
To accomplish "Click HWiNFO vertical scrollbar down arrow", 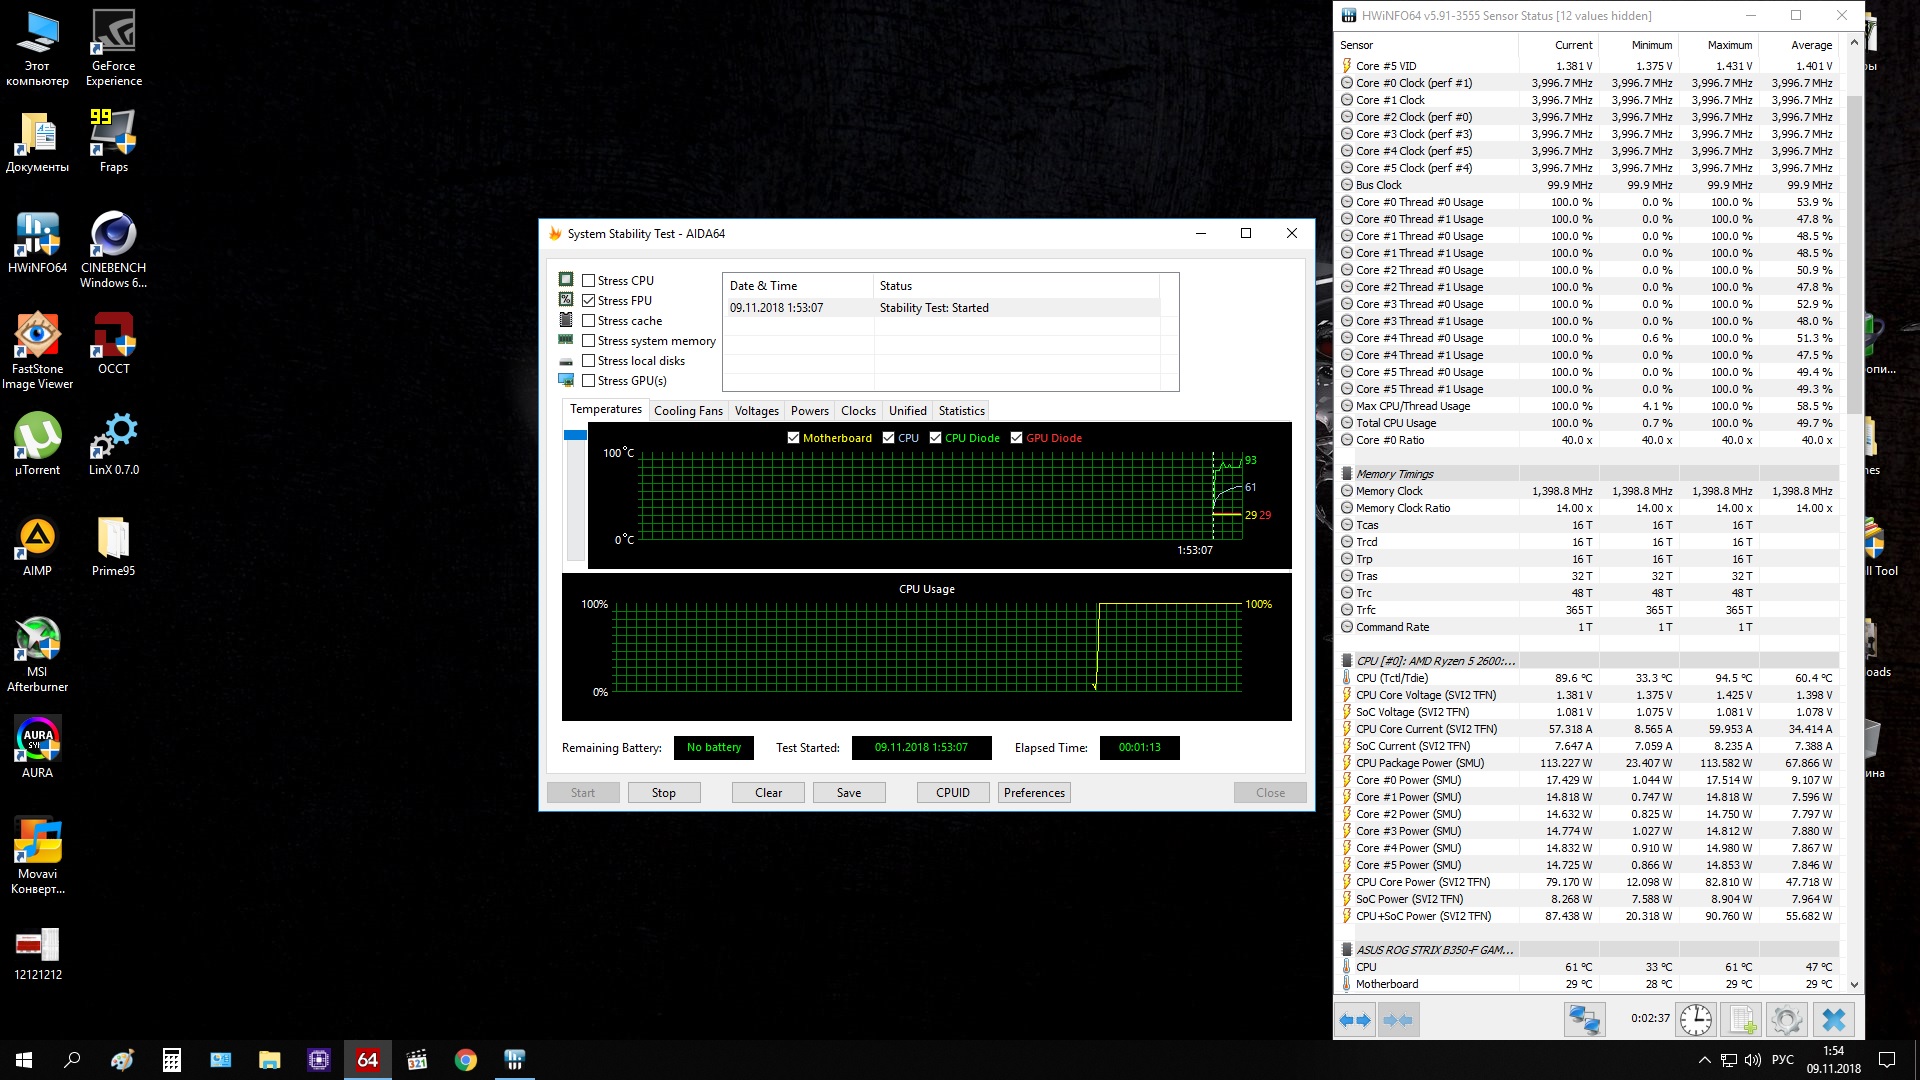I will tap(1854, 985).
